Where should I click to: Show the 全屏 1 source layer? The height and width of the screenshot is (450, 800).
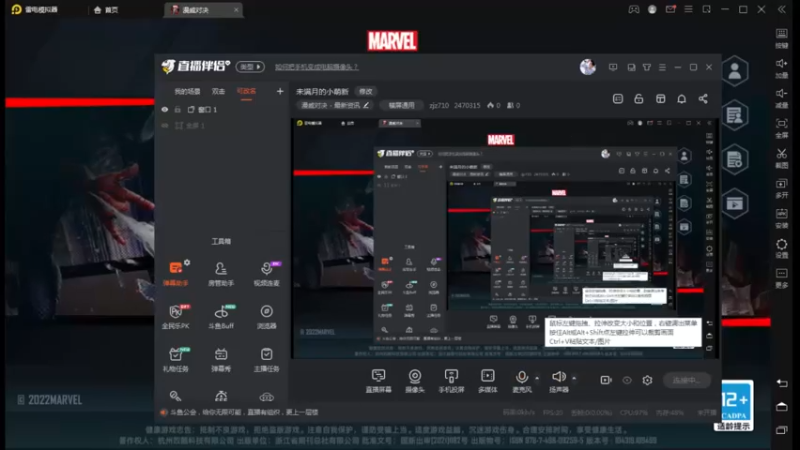coord(165,125)
